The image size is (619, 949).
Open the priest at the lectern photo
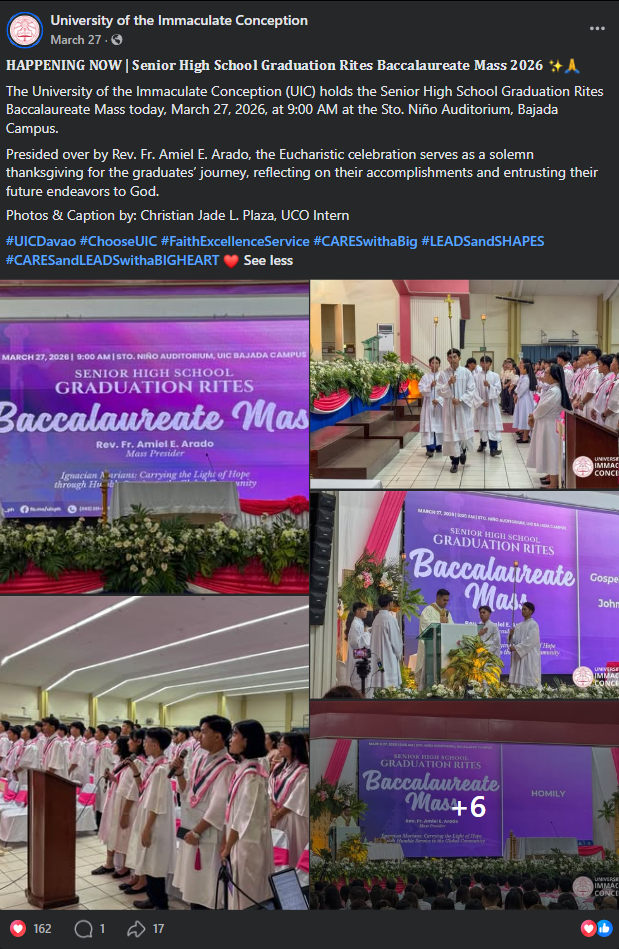click(465, 594)
